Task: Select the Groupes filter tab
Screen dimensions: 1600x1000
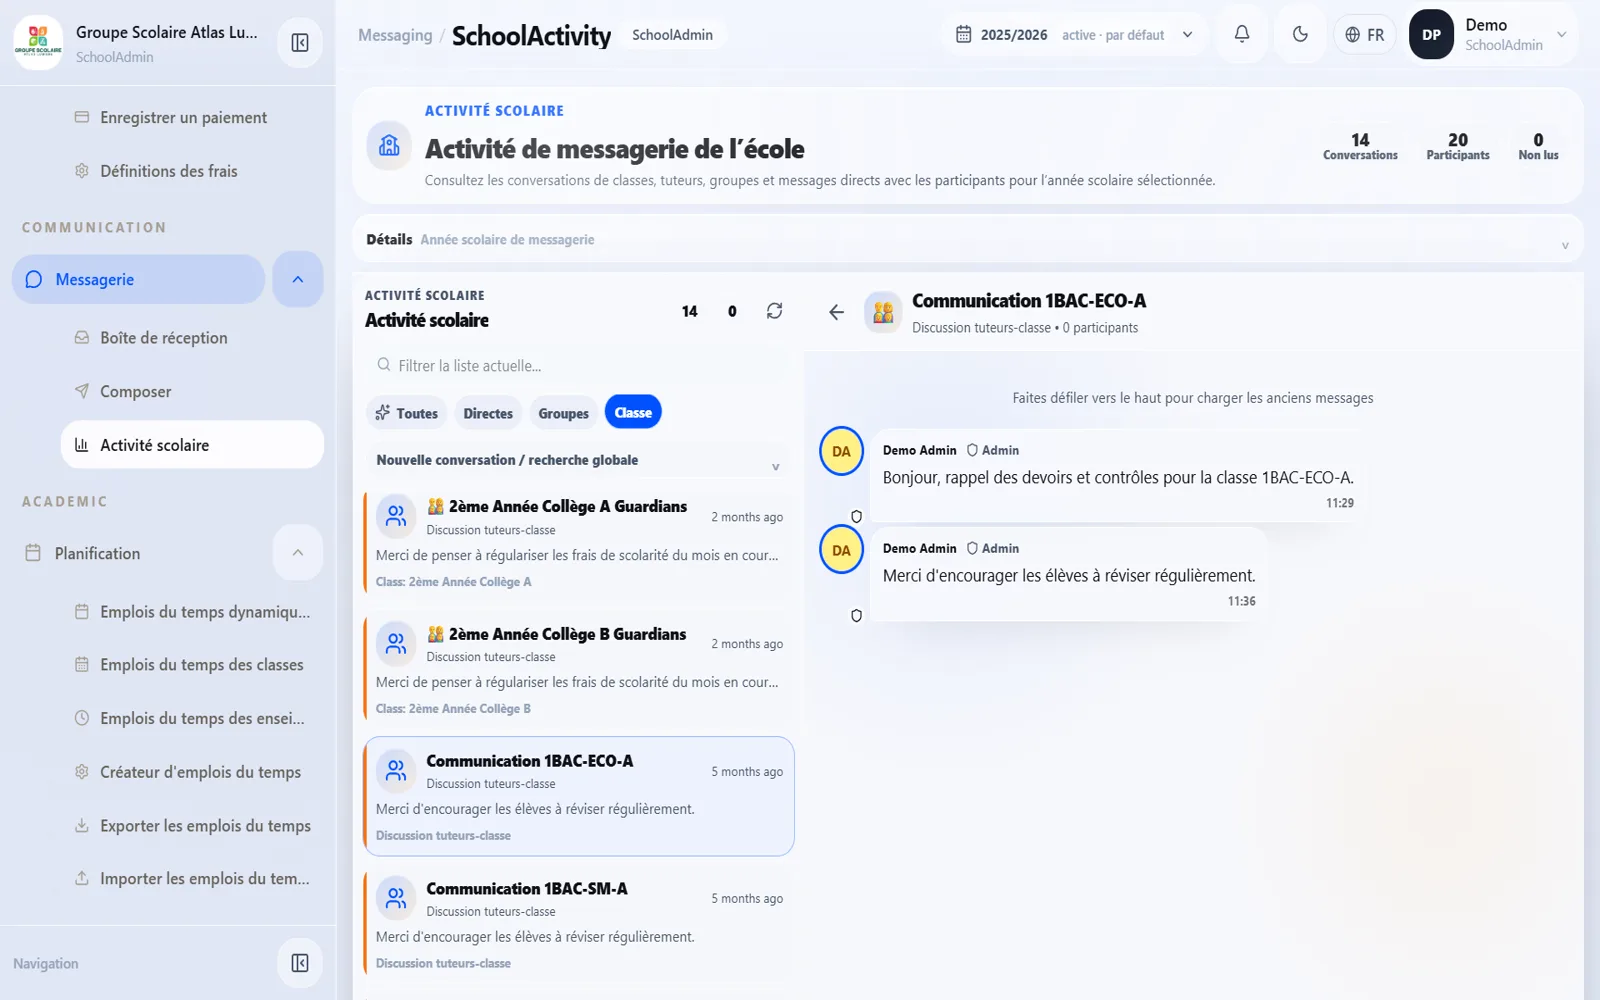Action: pyautogui.click(x=563, y=413)
